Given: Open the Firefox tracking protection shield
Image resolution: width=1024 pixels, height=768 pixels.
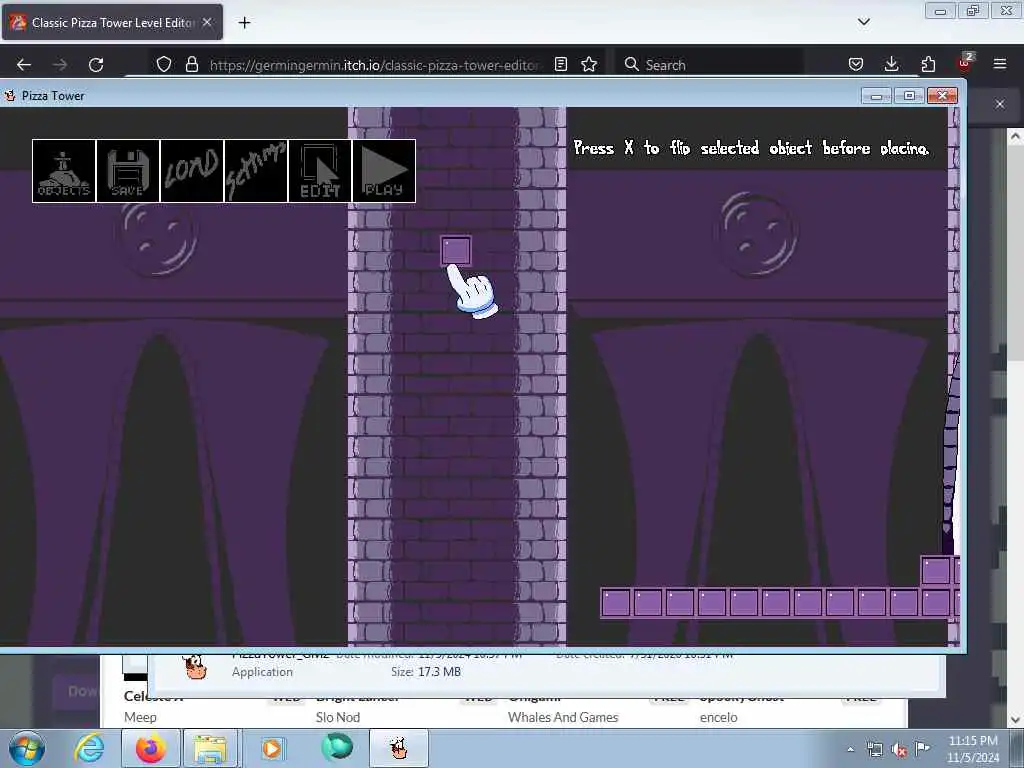Looking at the screenshot, I should click(164, 64).
